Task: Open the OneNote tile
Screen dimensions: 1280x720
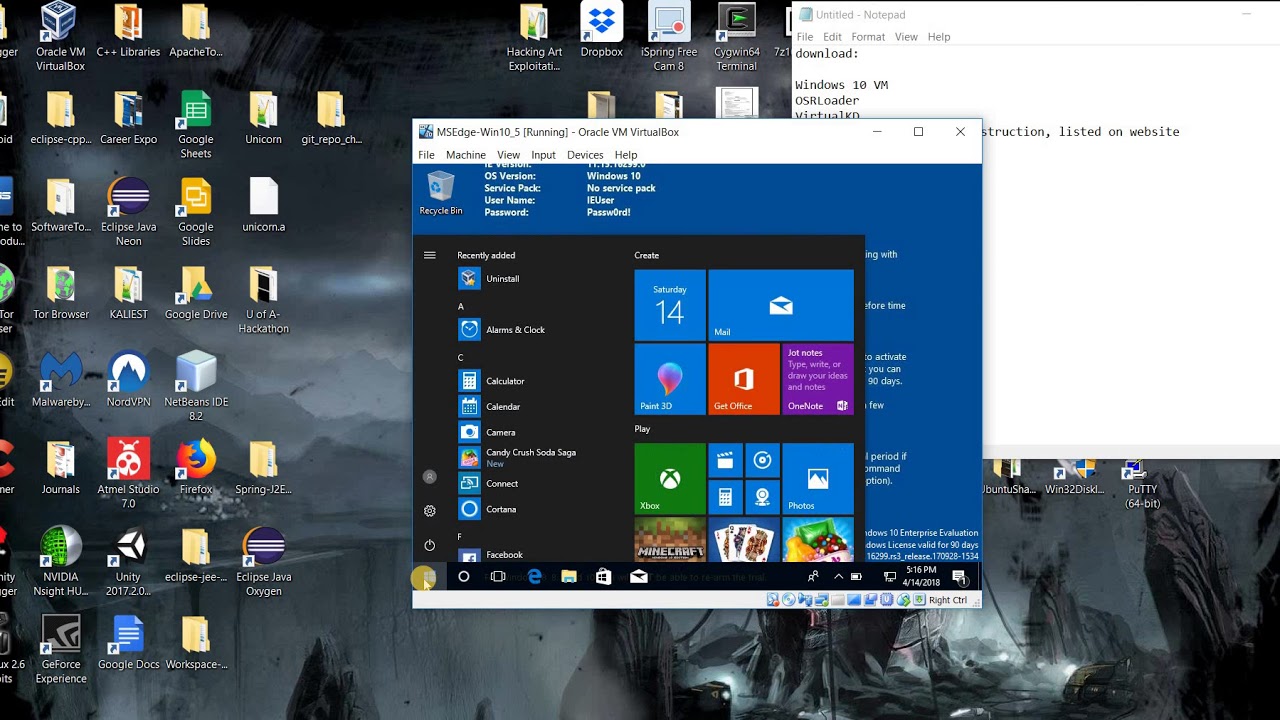Action: tap(818, 379)
